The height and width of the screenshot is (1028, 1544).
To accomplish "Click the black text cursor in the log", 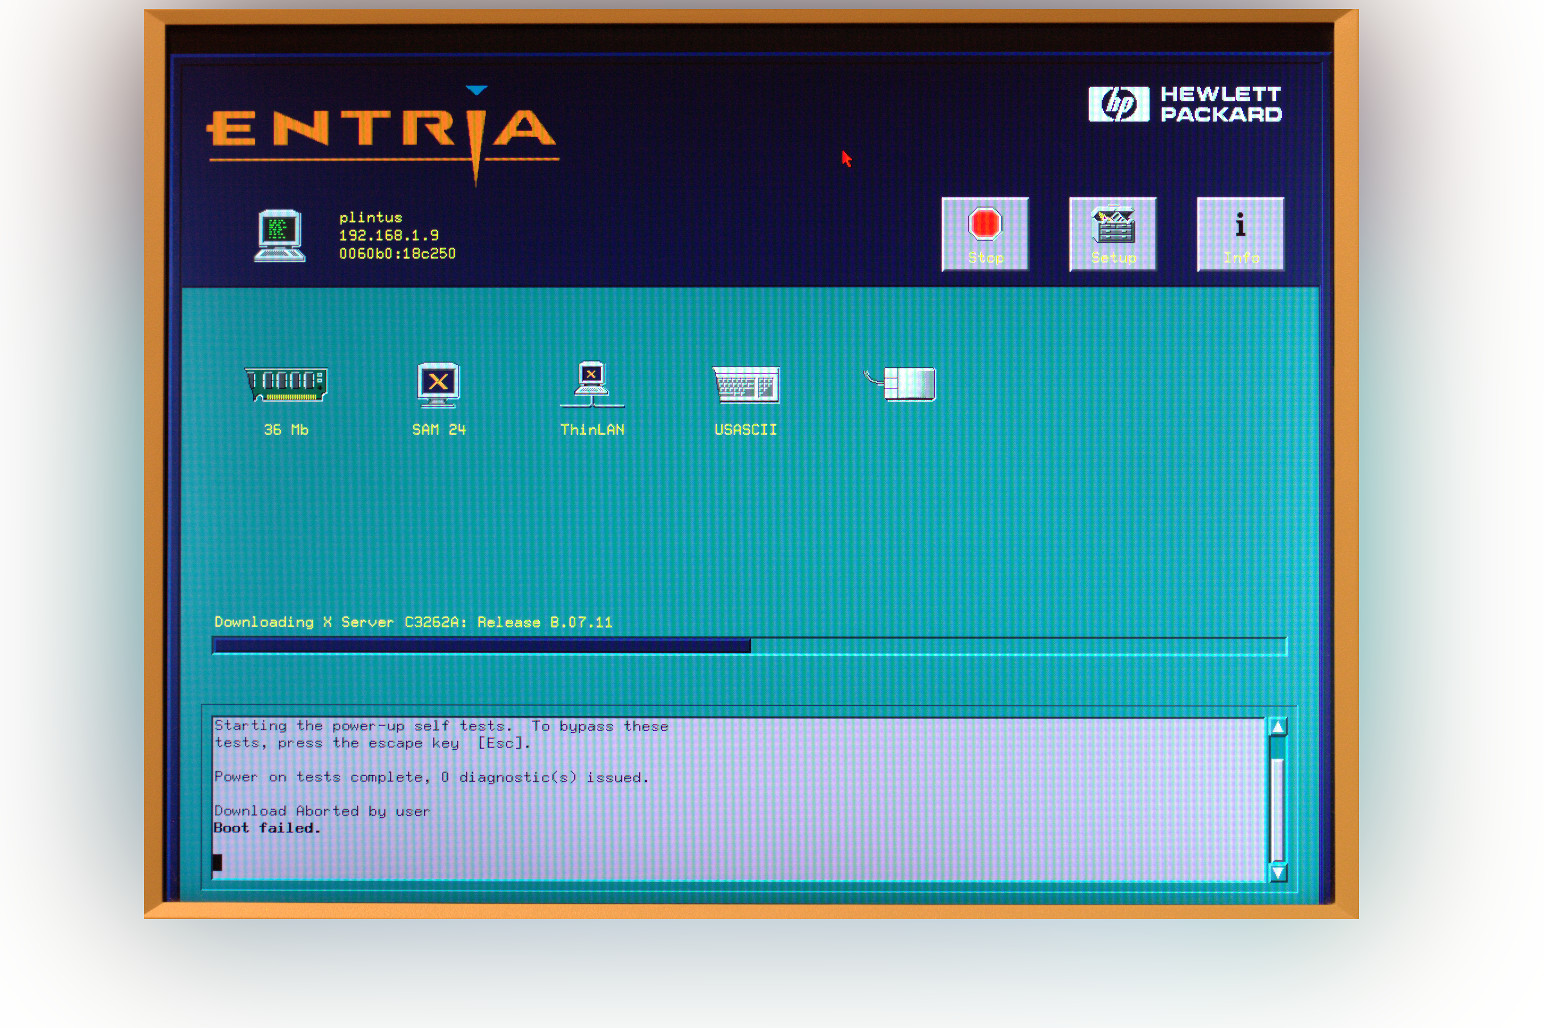I will tap(217, 862).
